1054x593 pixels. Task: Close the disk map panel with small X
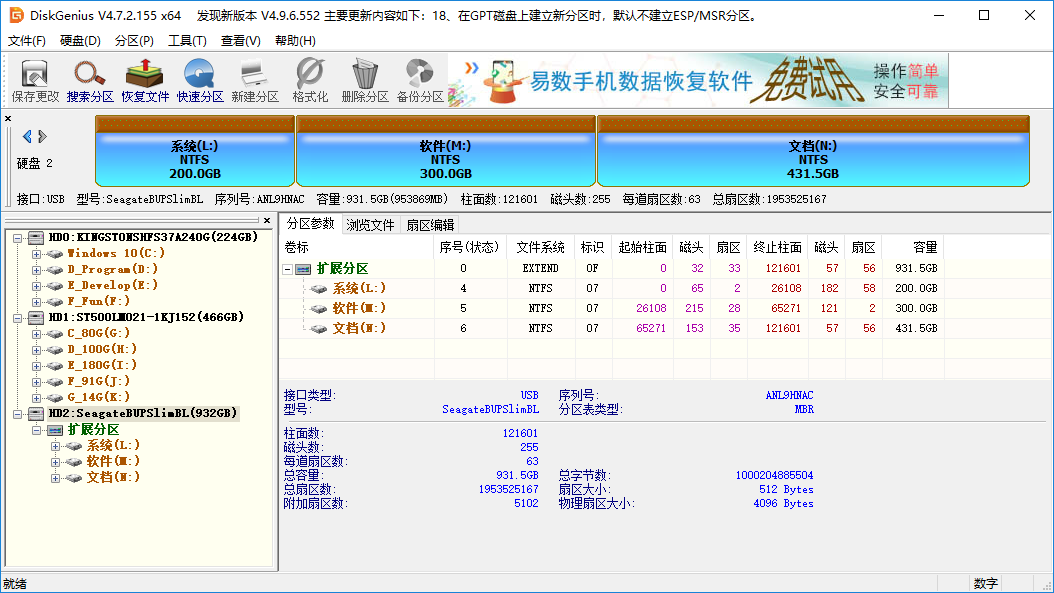tap(8, 118)
